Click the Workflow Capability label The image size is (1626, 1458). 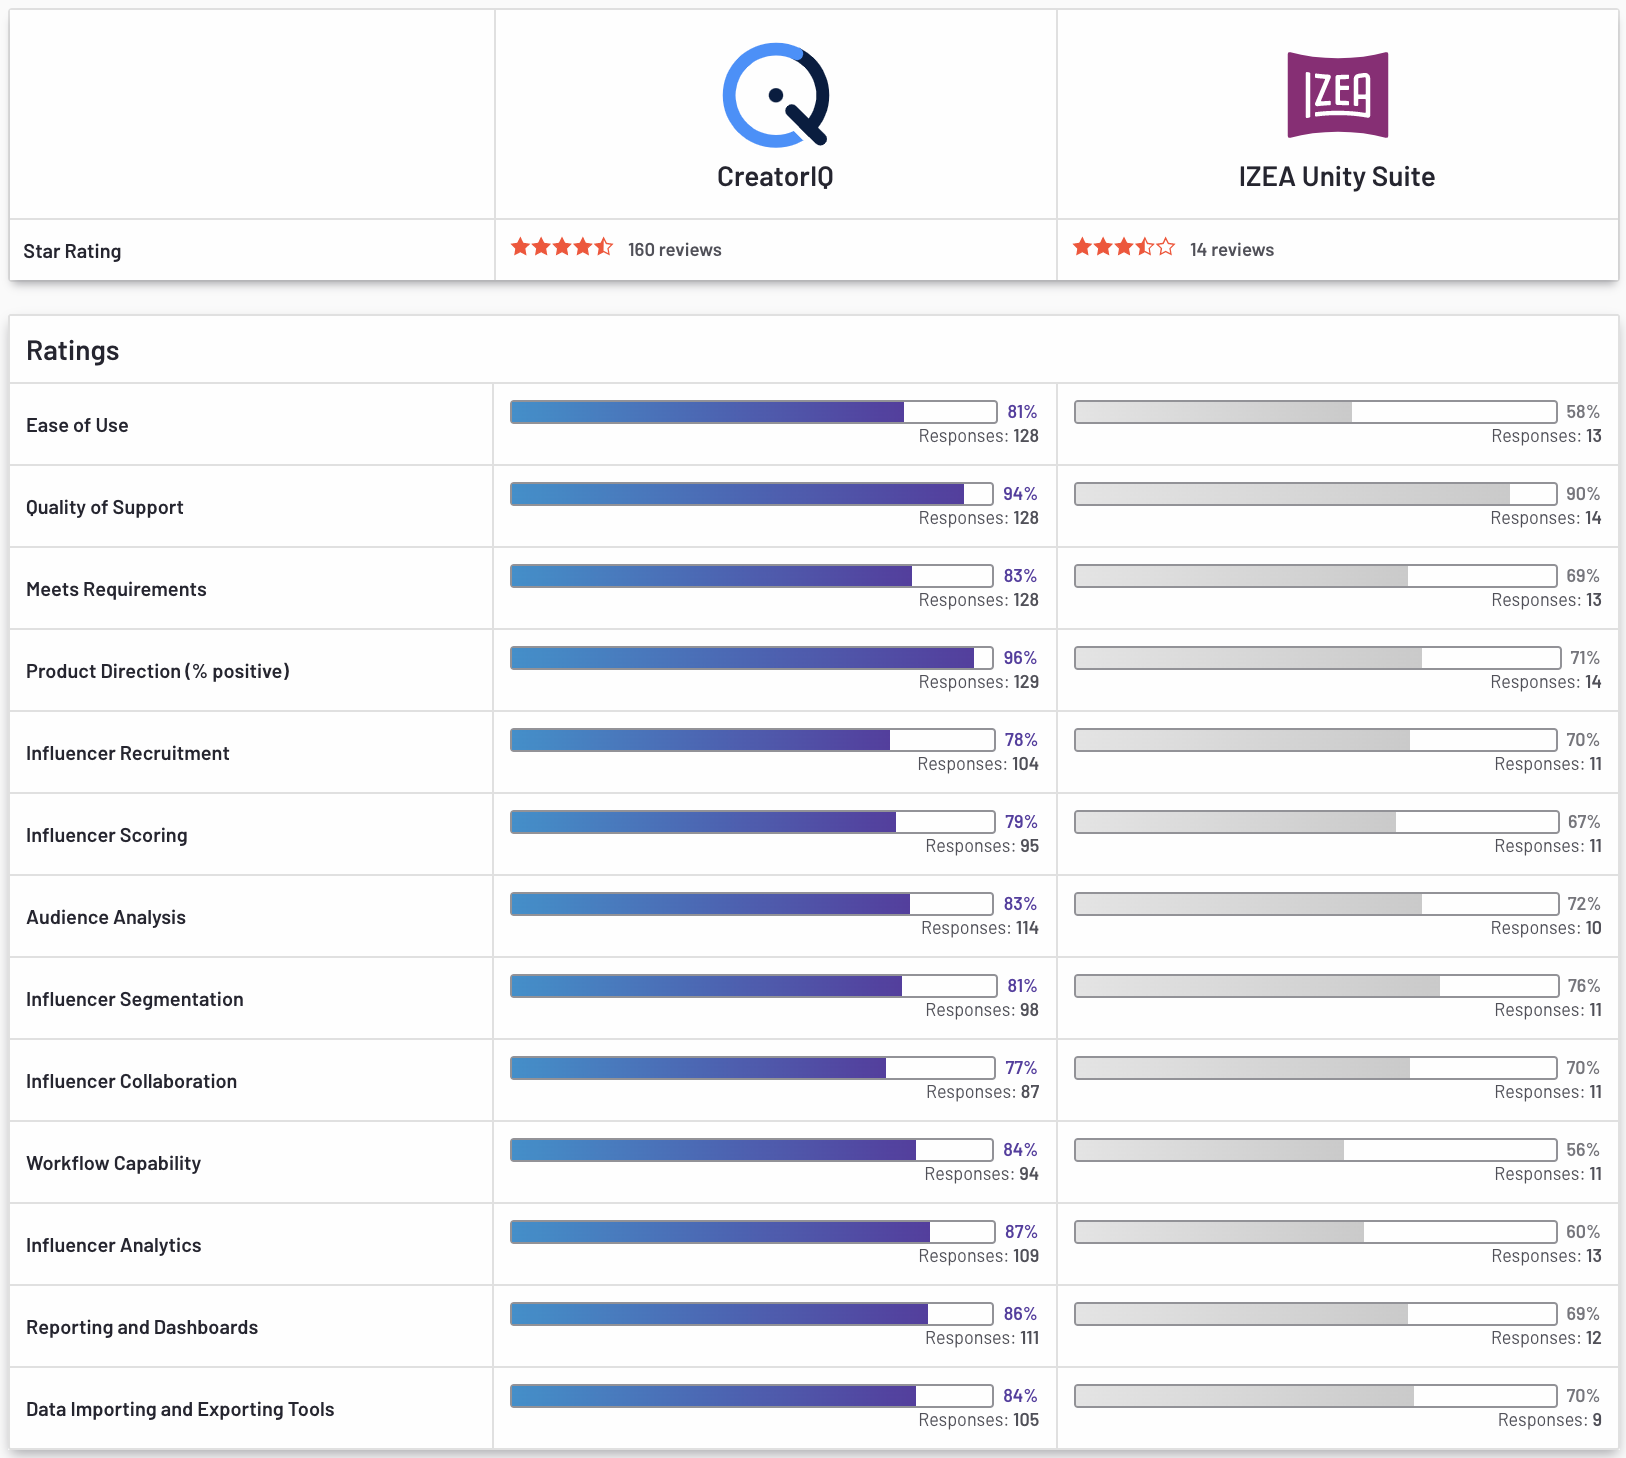tap(114, 1164)
